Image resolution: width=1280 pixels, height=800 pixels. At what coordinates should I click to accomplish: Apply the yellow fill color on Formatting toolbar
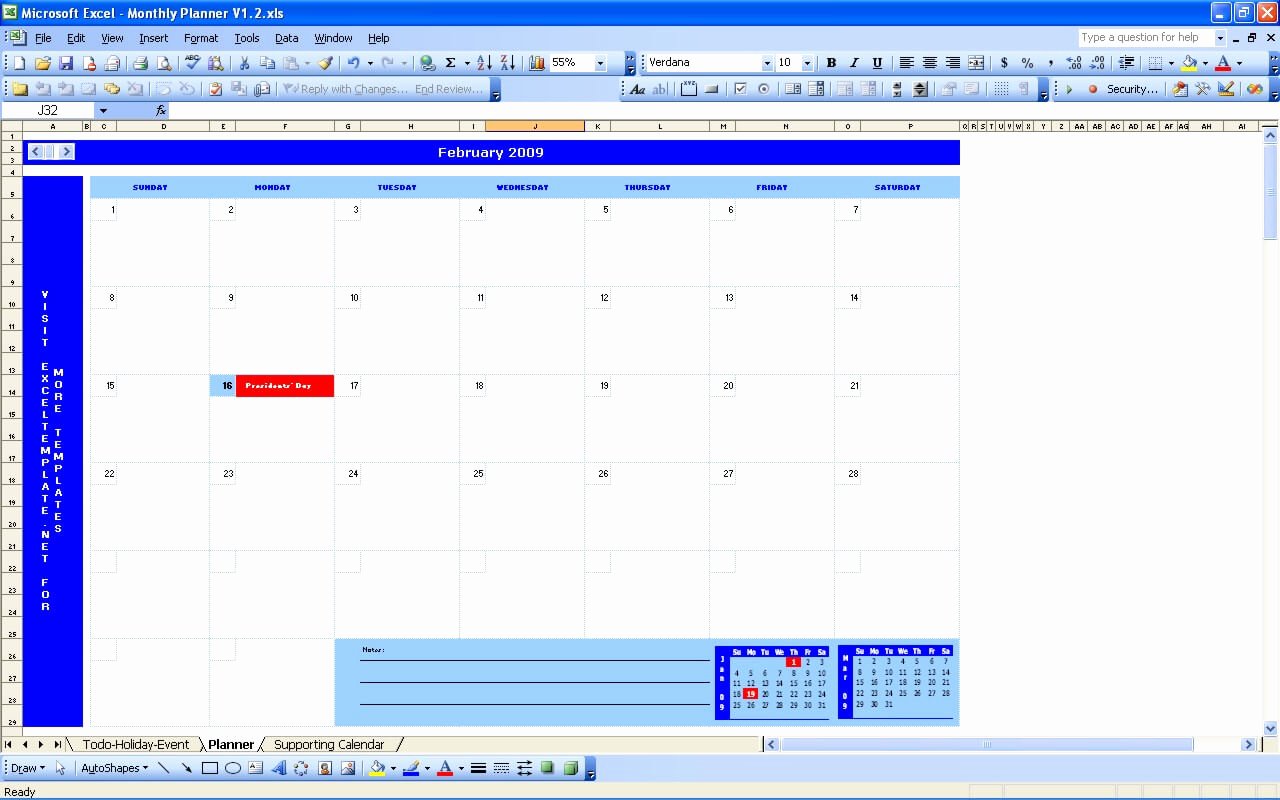1188,63
